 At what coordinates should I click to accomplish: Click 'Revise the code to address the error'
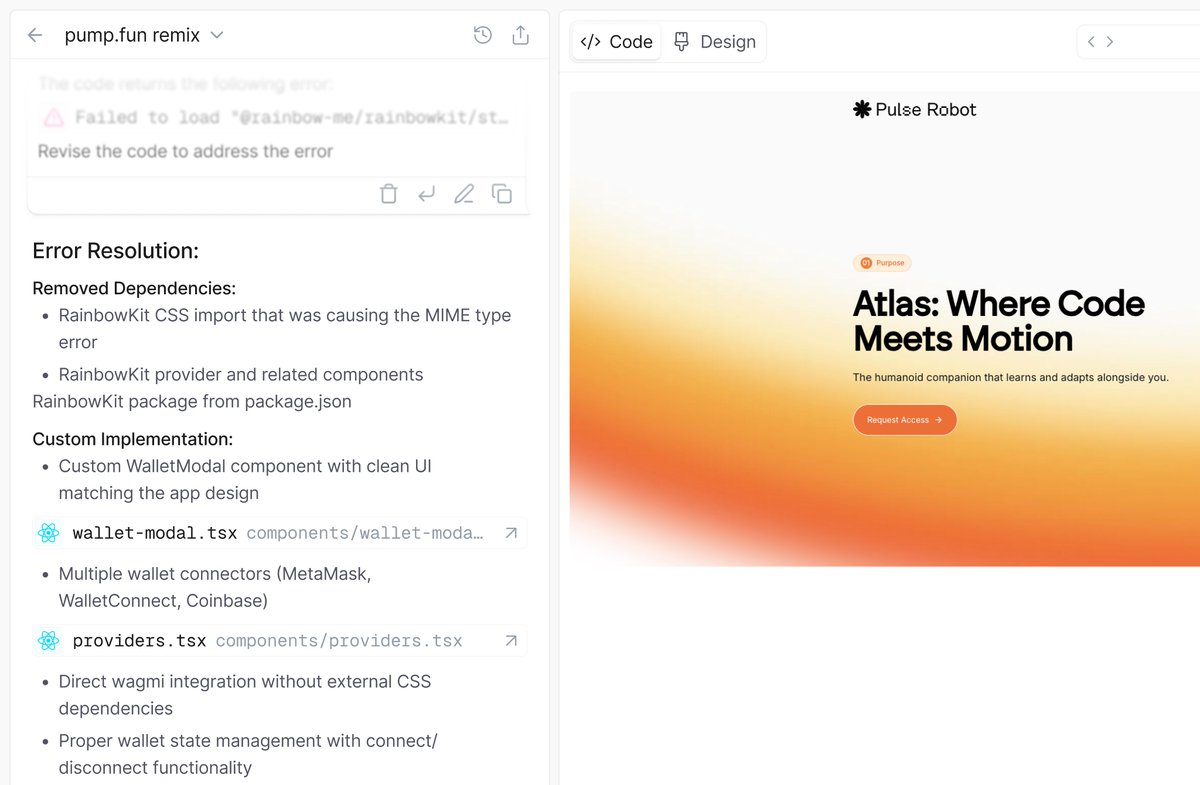click(x=185, y=151)
